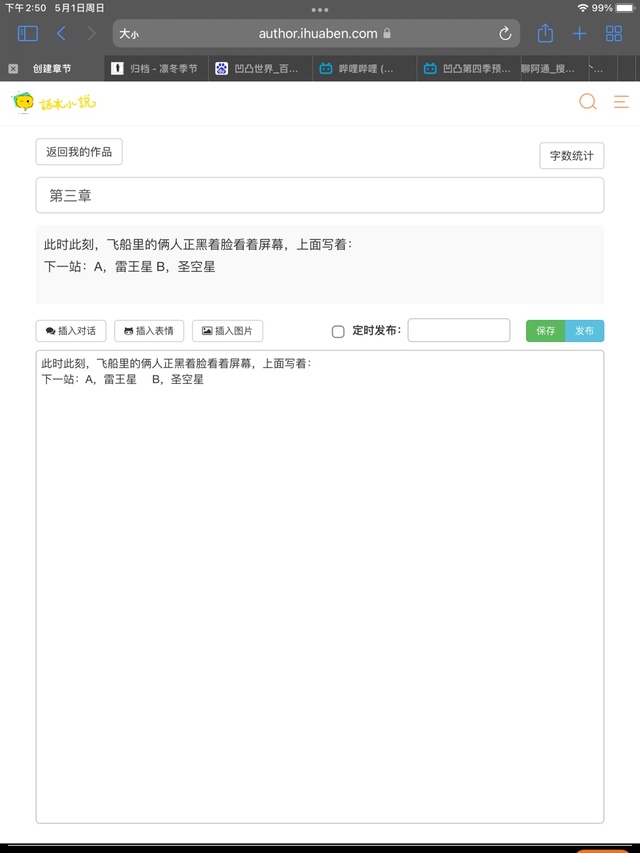Click the 字数统计 button
The image size is (640, 853).
point(571,156)
